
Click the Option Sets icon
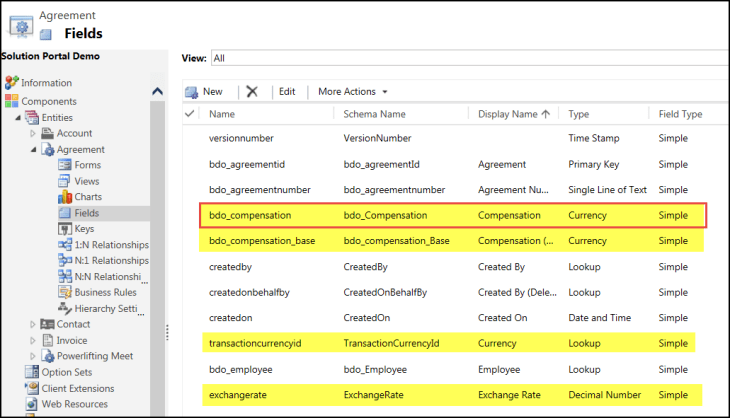[x=33, y=372]
